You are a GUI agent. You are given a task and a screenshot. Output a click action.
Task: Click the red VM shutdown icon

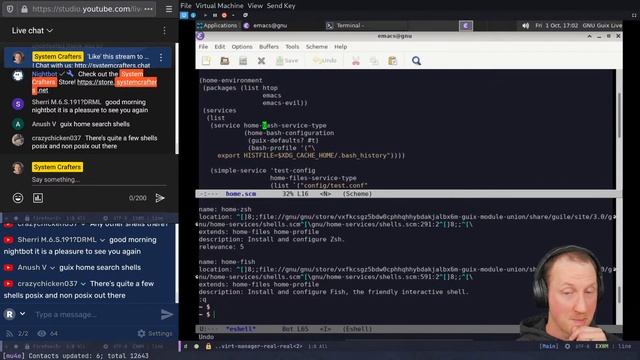[224, 15]
